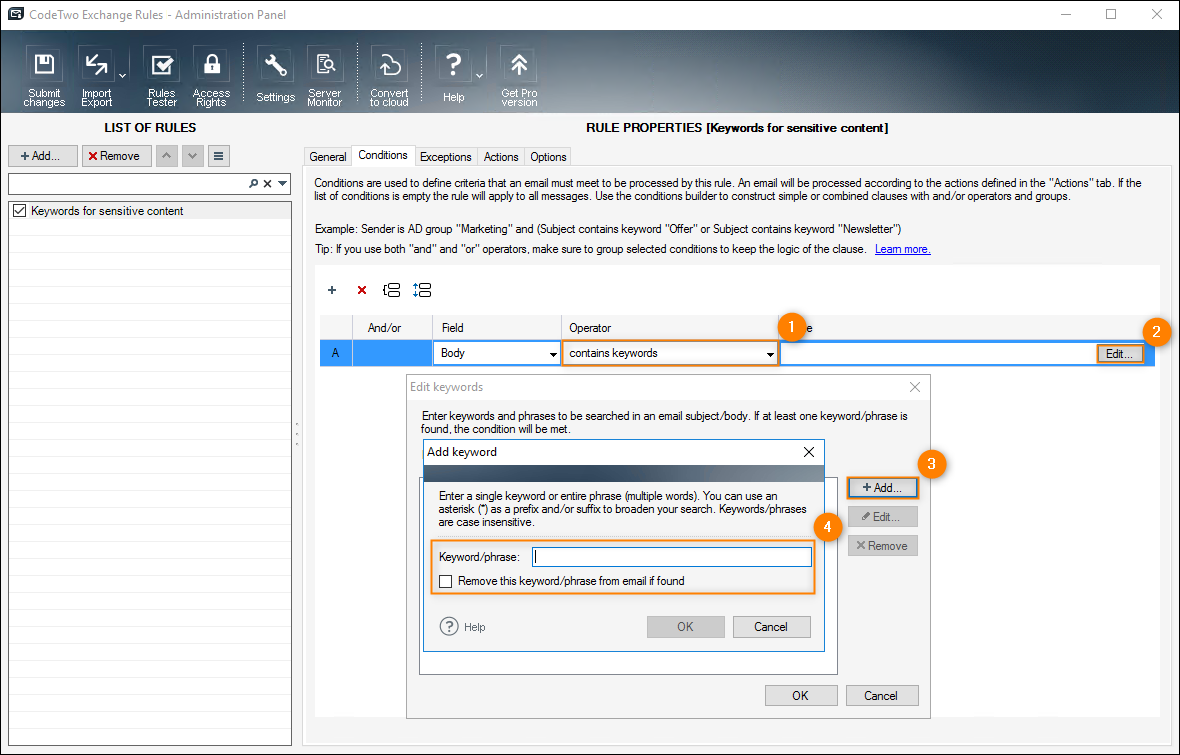
Task: Expand the rules search options dropdown
Action: tap(283, 183)
